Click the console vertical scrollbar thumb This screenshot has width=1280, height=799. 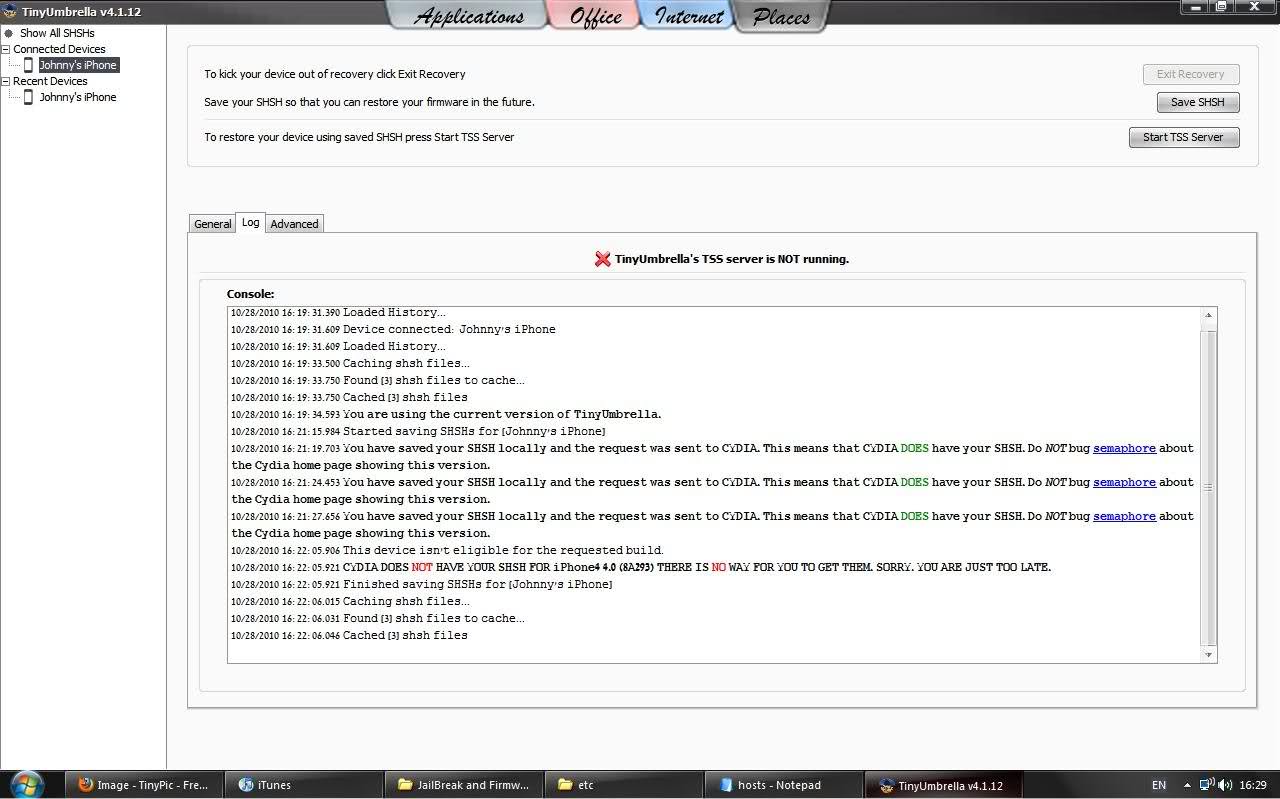(x=1208, y=487)
